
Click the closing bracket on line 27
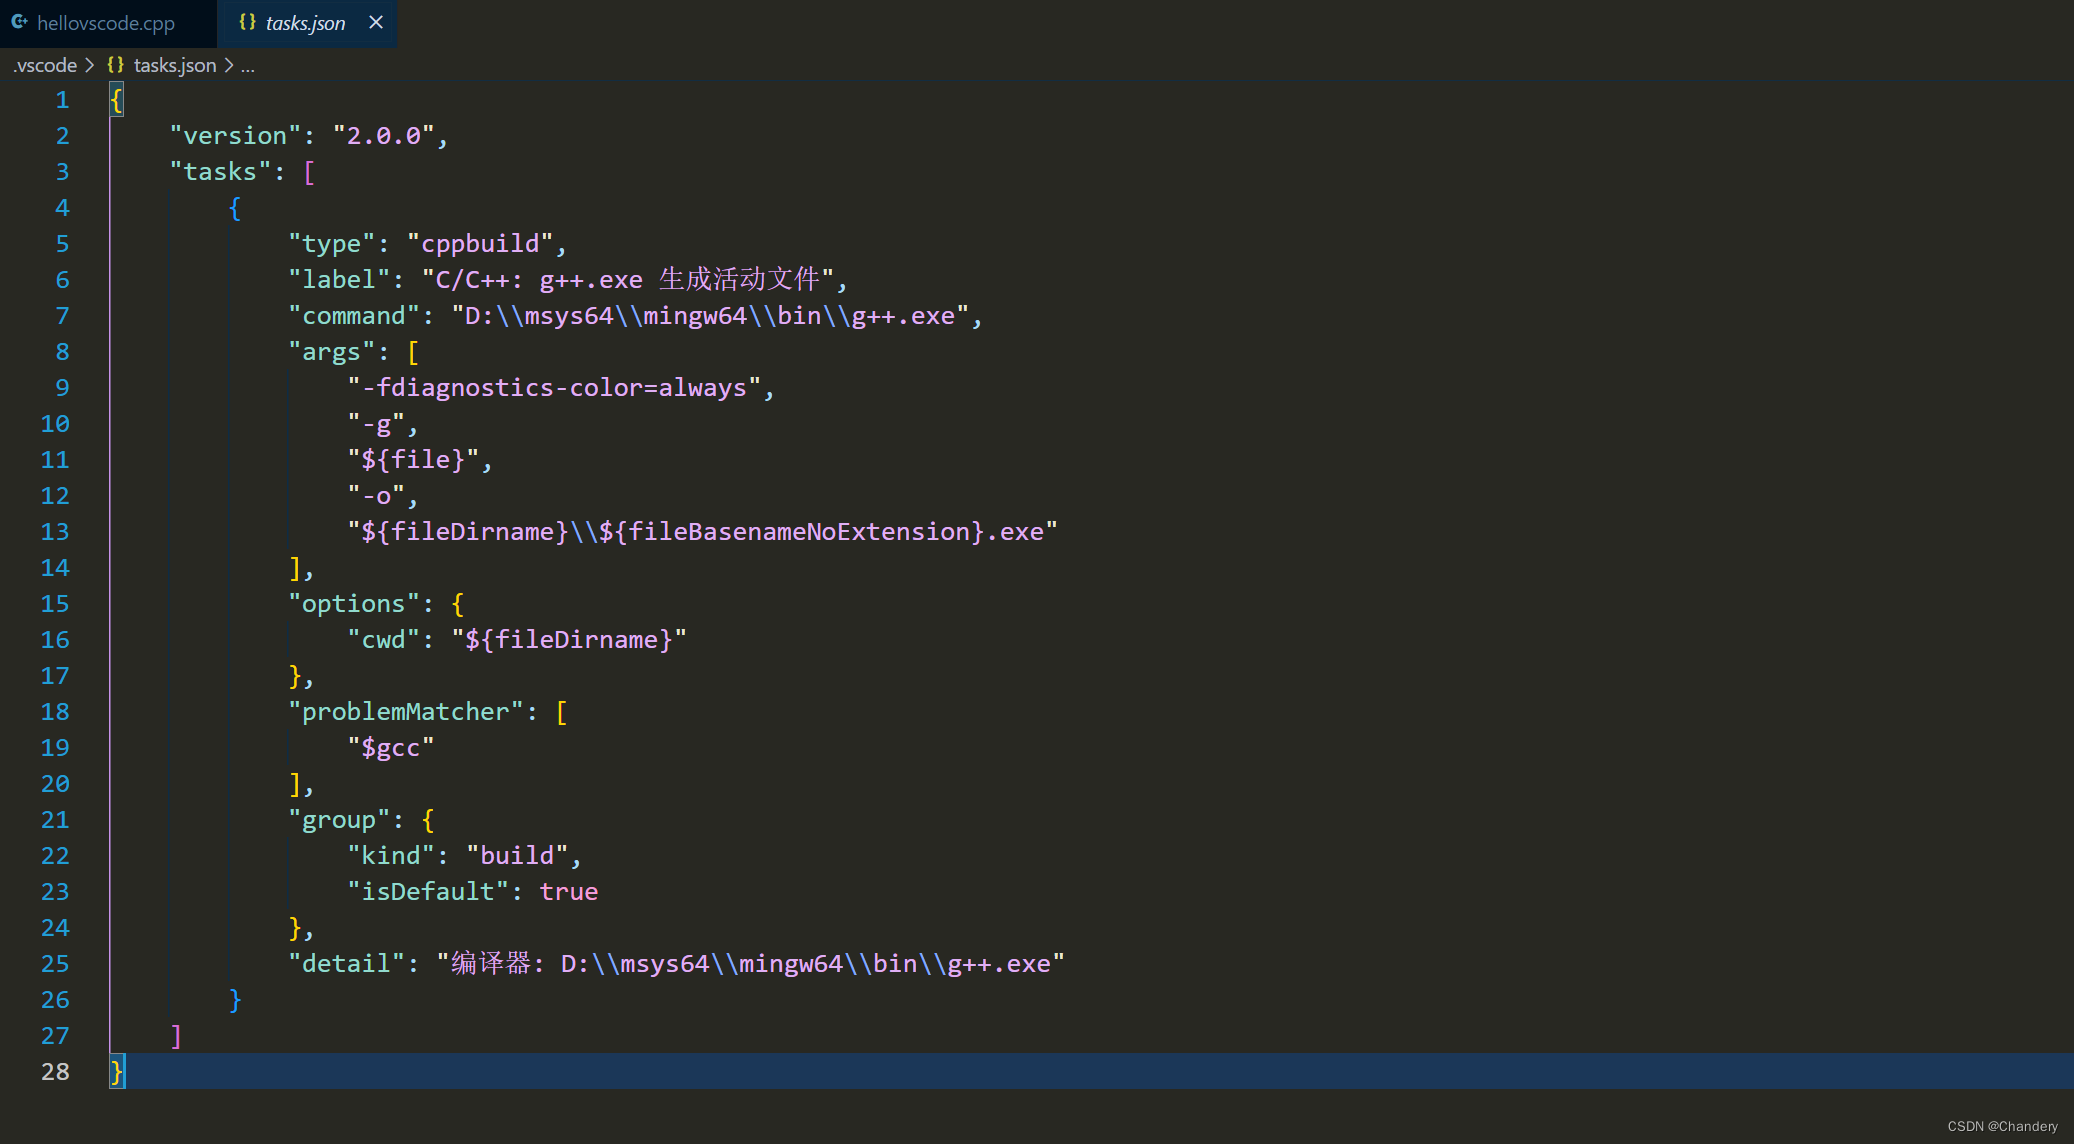pos(176,1036)
